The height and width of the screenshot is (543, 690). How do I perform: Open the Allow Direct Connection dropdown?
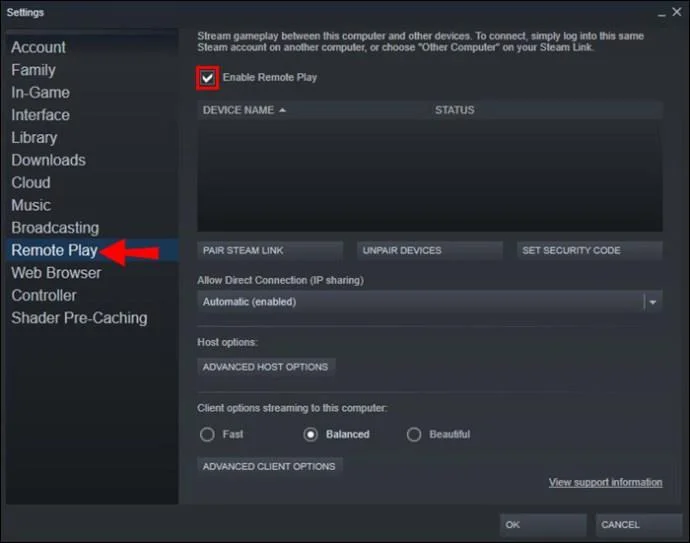click(x=429, y=302)
